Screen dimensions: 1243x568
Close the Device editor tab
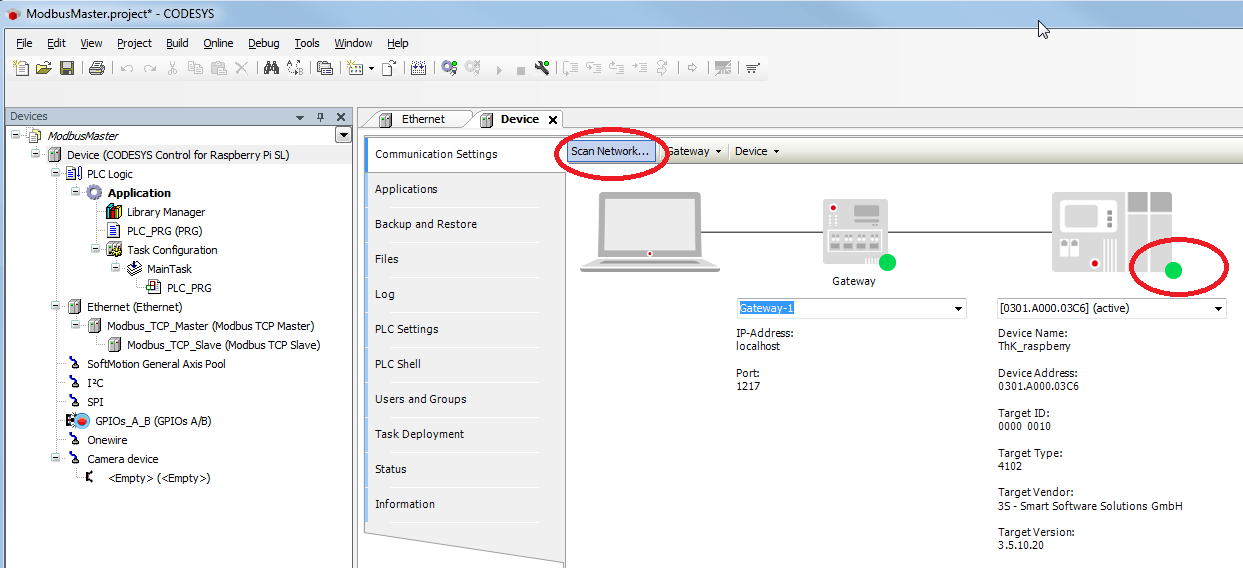553,120
